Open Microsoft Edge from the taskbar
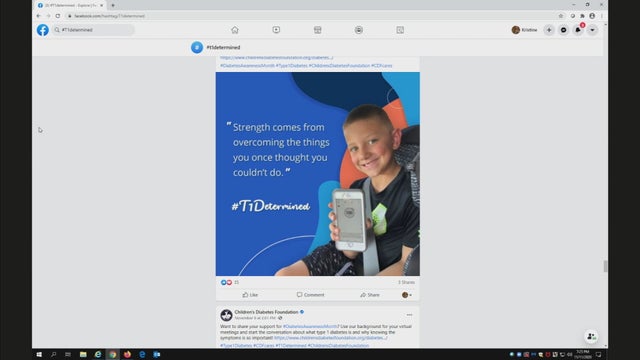640x360 pixels. [x=142, y=354]
